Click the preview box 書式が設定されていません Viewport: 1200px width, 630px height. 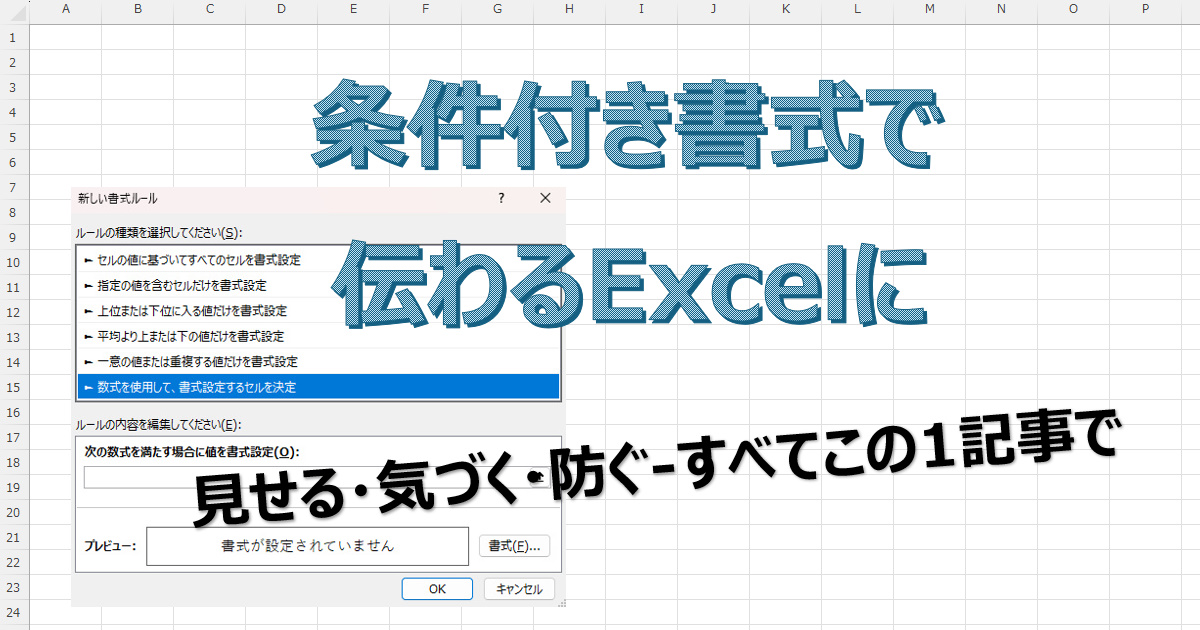[307, 546]
